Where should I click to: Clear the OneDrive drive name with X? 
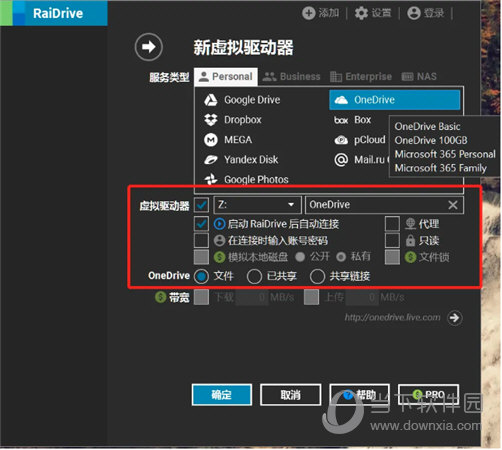[x=453, y=205]
